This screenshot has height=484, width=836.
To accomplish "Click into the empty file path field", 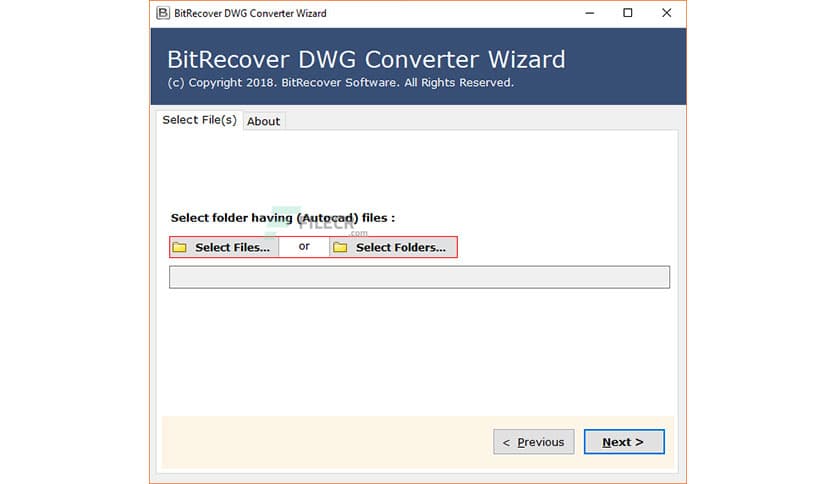I will tap(420, 277).
